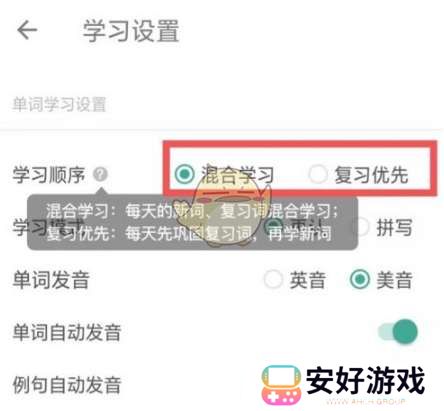Select 拼写 as the learning mode

[x=361, y=227]
